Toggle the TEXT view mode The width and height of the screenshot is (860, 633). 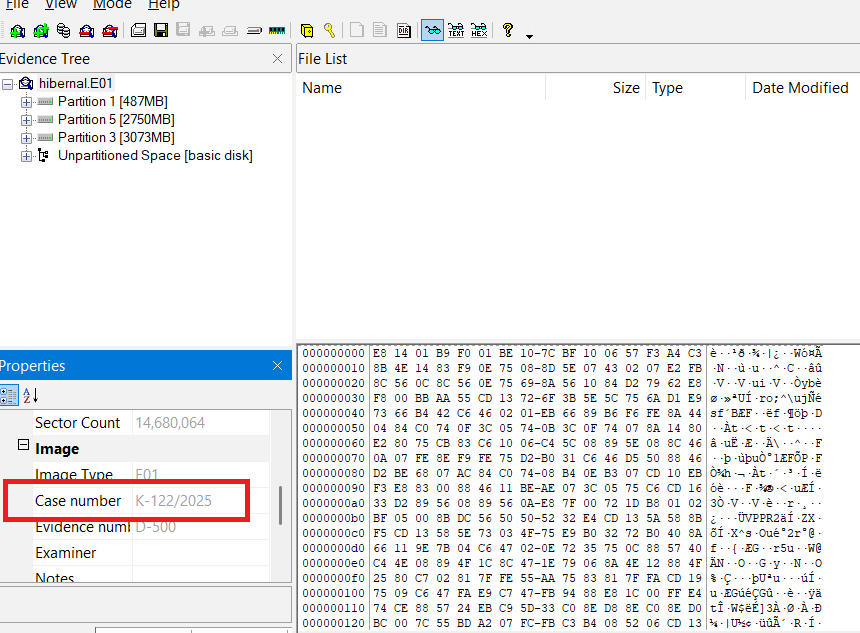coord(456,30)
